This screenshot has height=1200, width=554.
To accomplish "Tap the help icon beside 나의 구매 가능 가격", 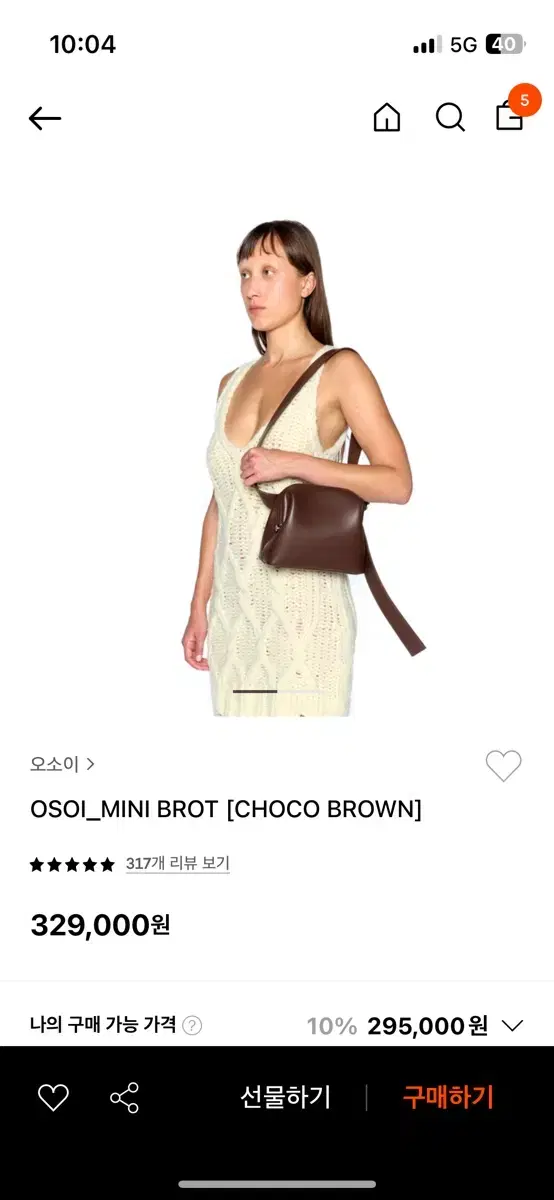I will point(193,1025).
